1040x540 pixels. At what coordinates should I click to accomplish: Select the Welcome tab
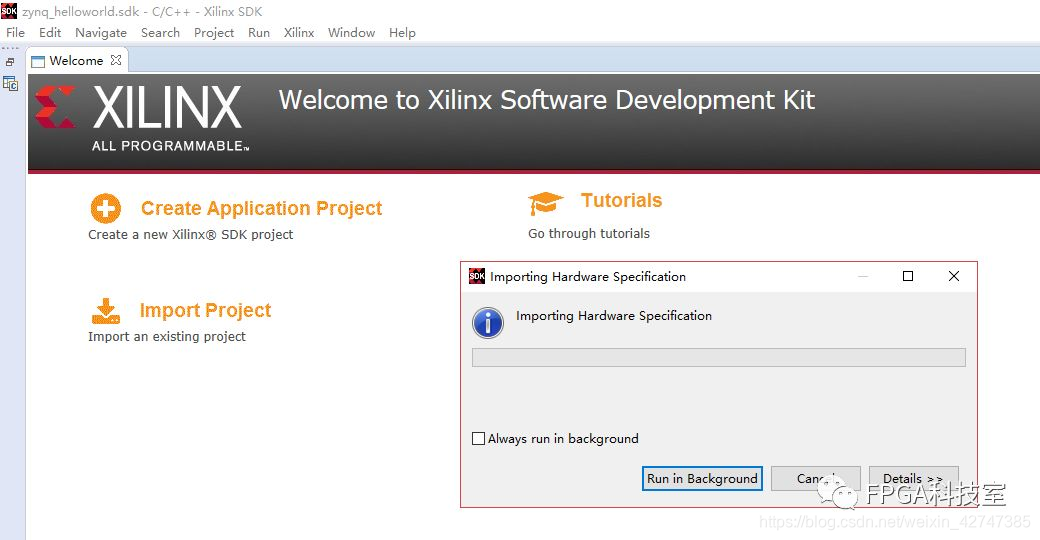click(76, 61)
